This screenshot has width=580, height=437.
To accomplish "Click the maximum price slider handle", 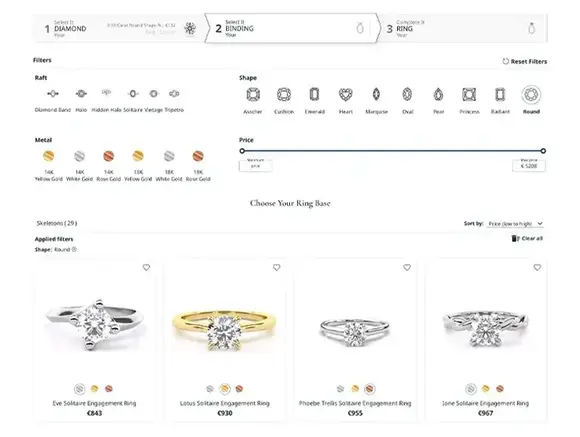I will tap(543, 151).
